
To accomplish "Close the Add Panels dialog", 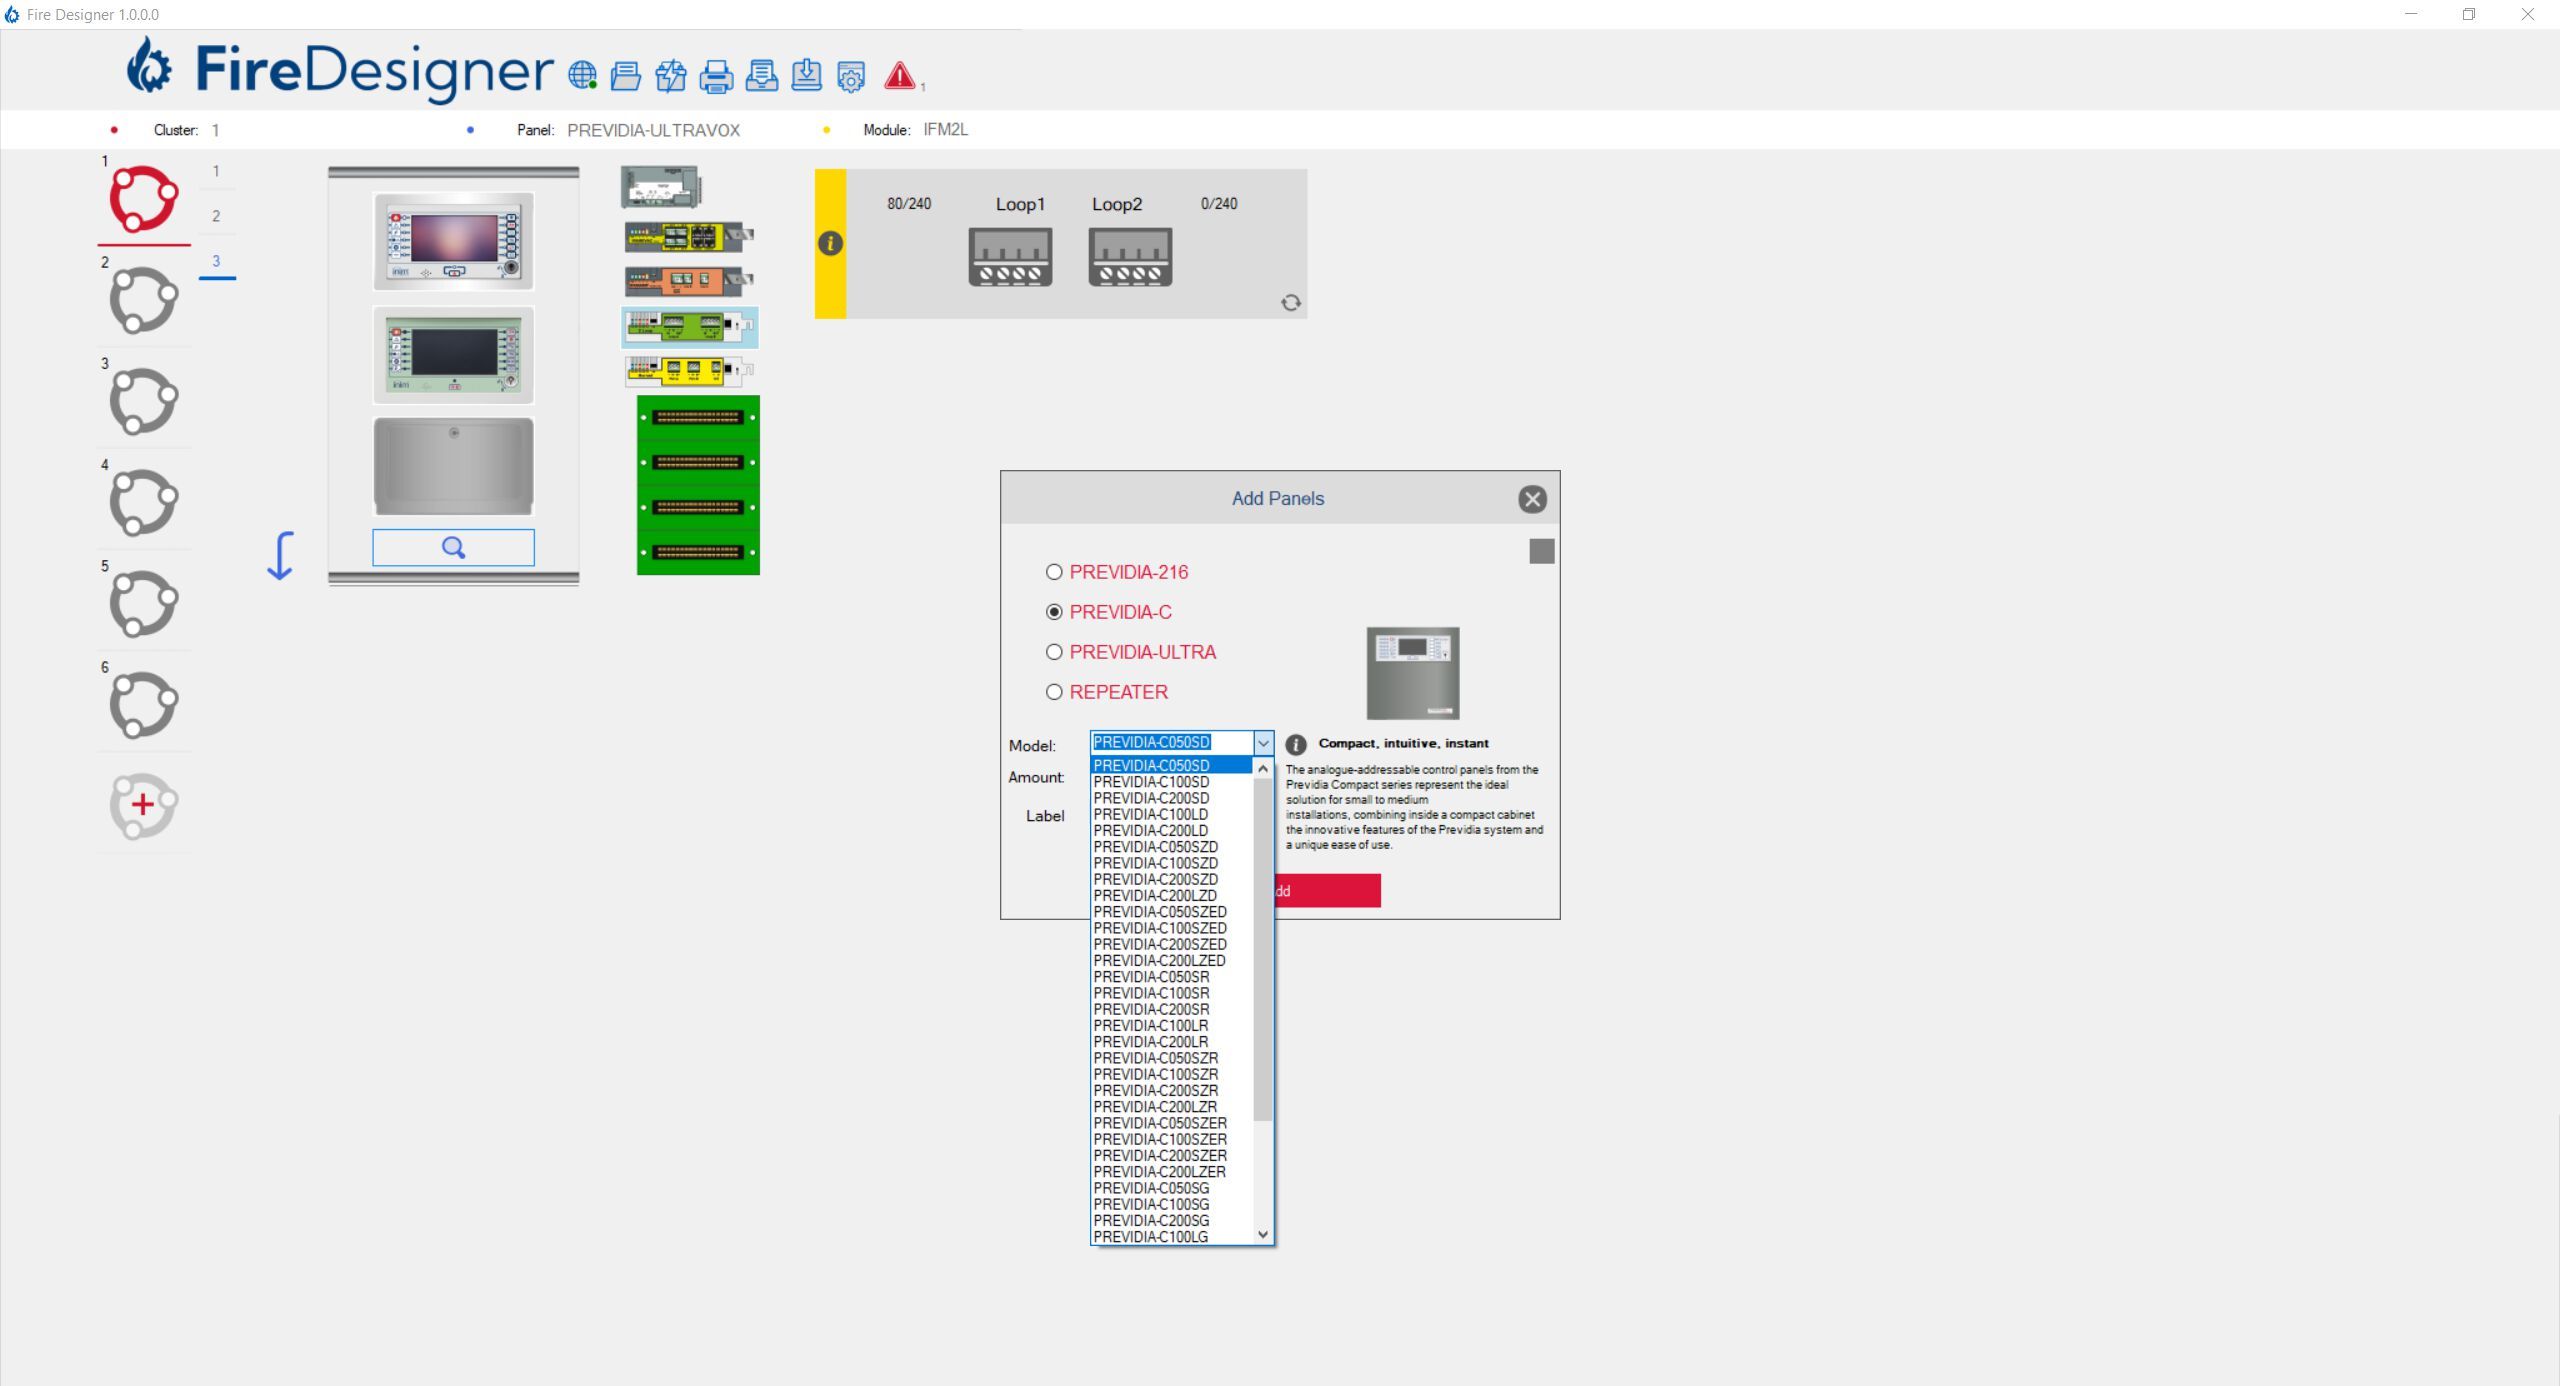I will coord(1532,499).
